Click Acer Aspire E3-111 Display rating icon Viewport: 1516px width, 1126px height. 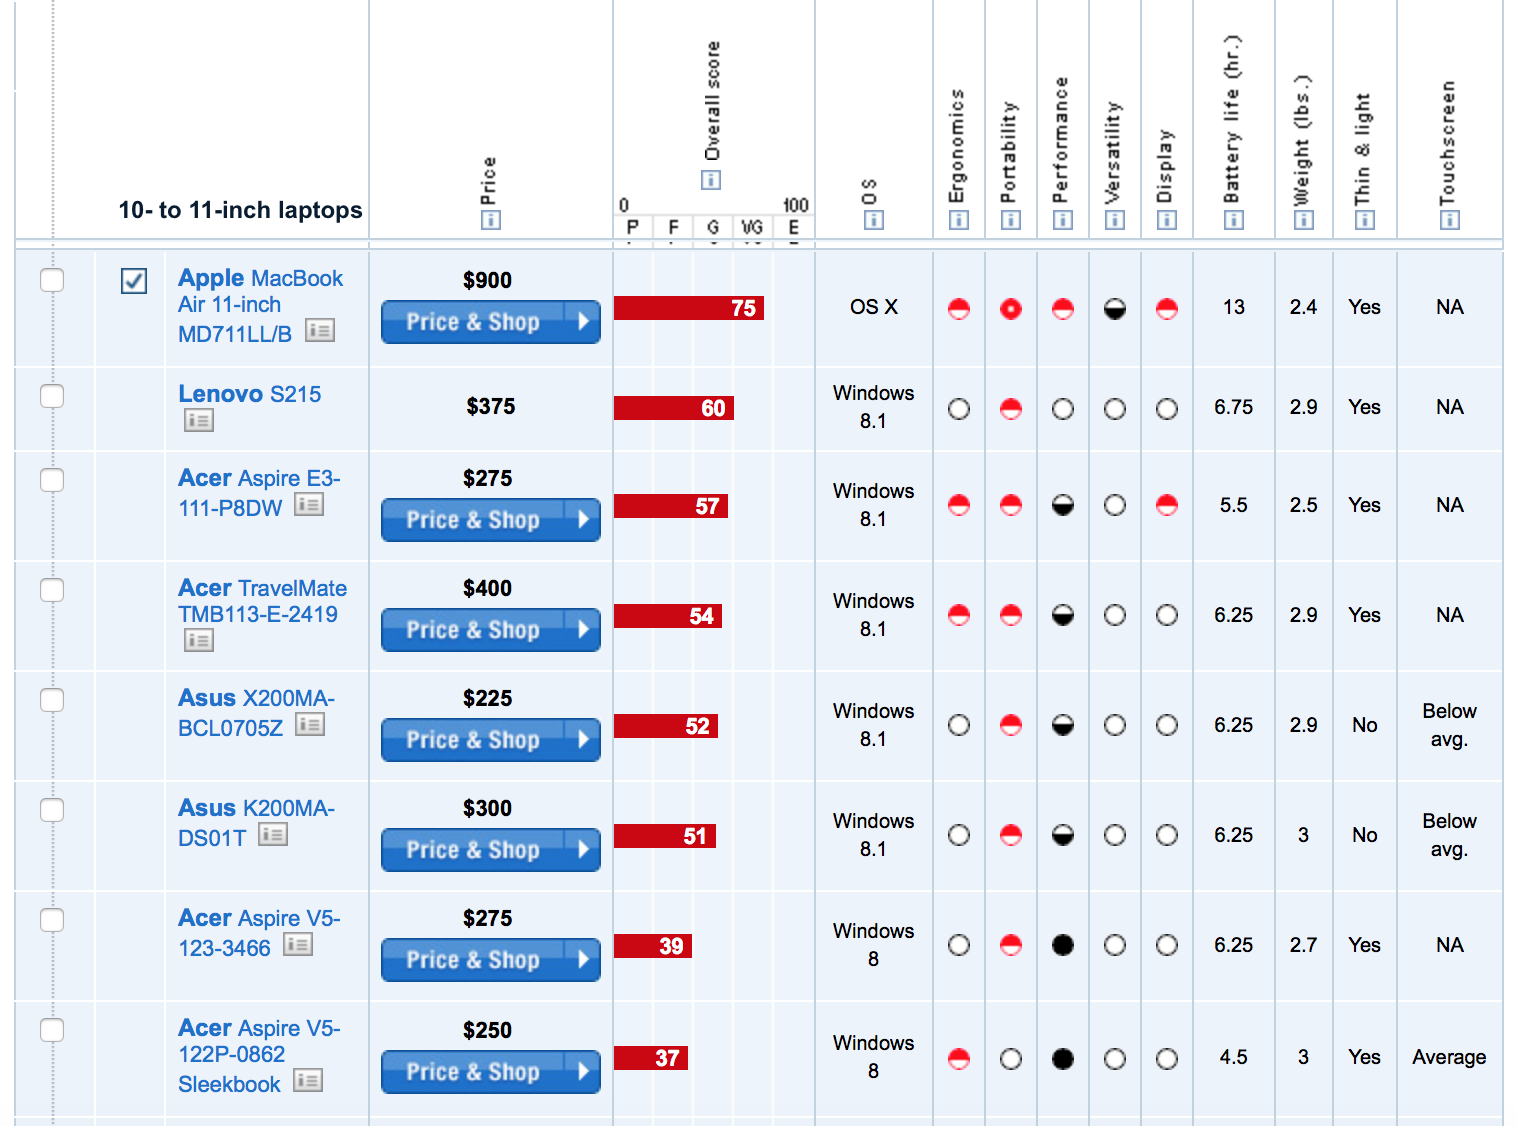tap(1167, 505)
